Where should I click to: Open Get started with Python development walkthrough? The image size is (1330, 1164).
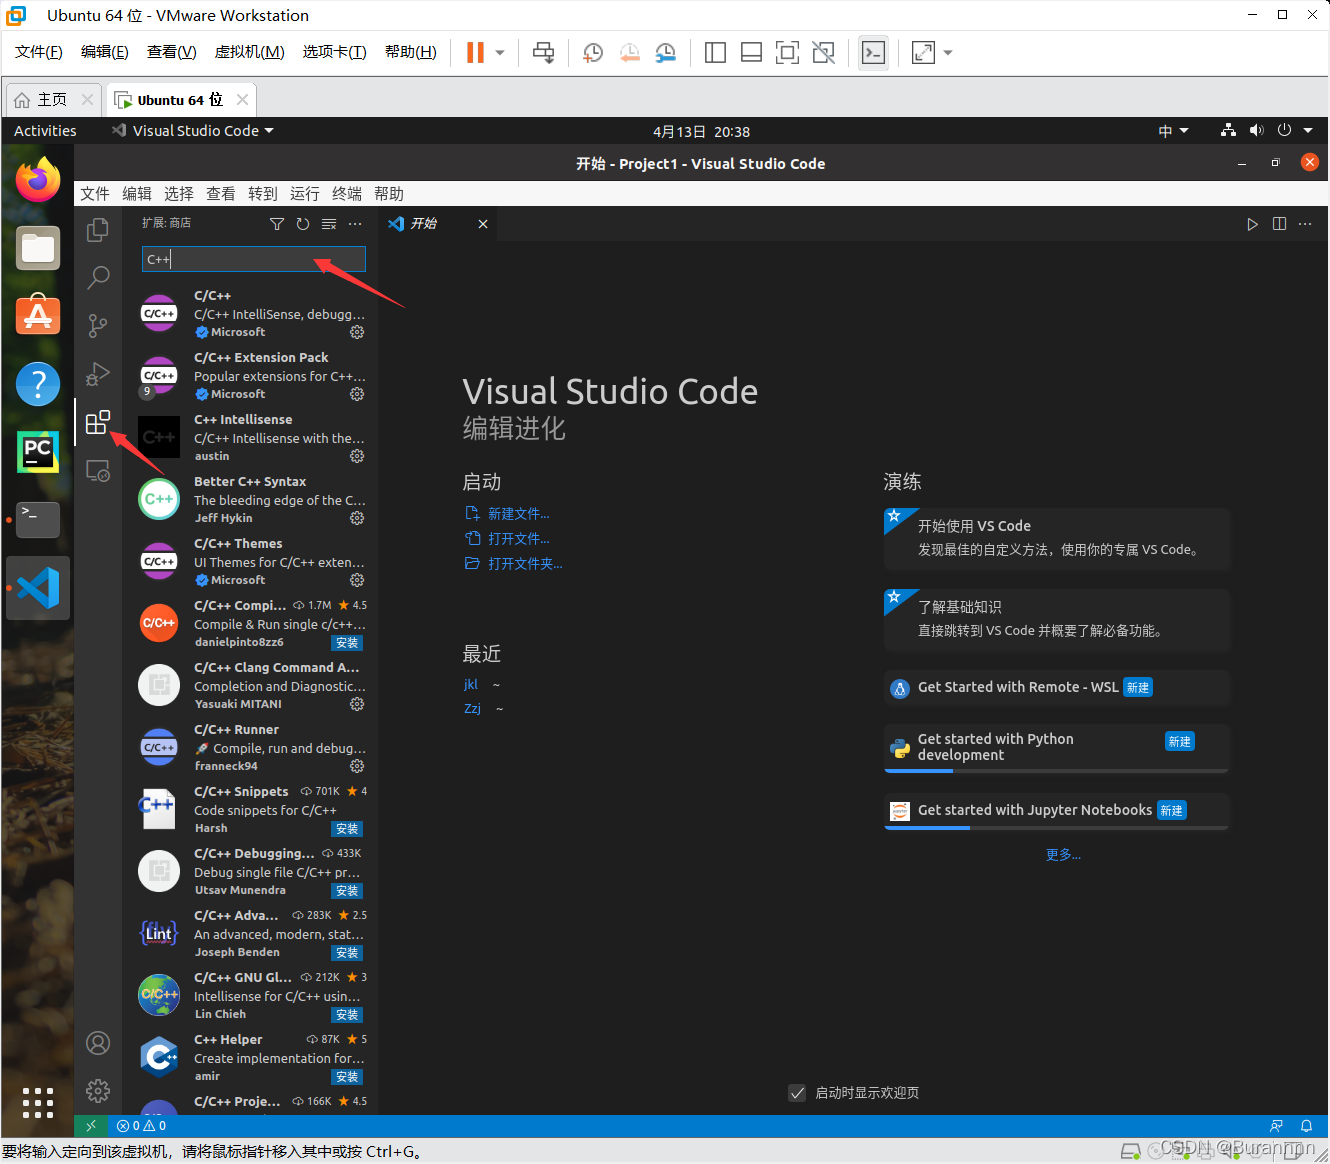pyautogui.click(x=1057, y=747)
